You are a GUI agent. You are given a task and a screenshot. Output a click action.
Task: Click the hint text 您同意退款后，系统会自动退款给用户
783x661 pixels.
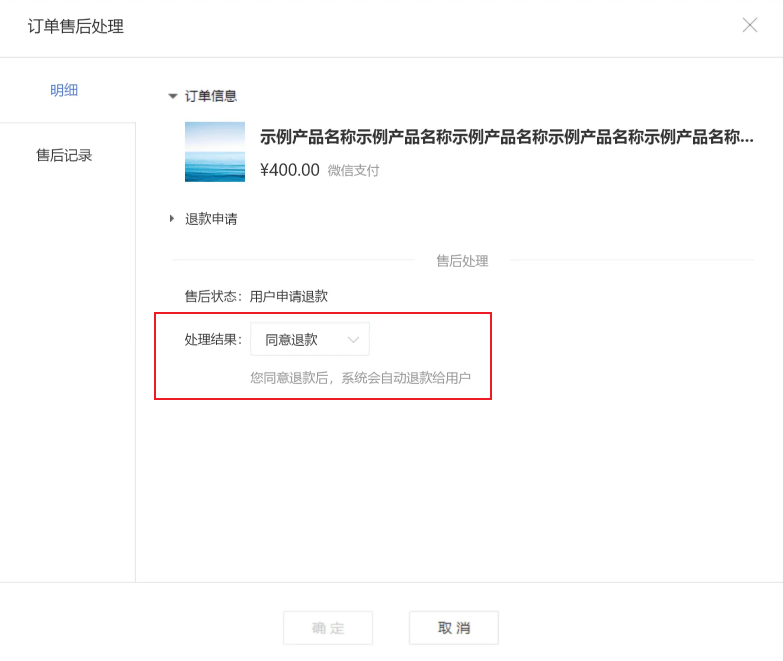(x=360, y=378)
